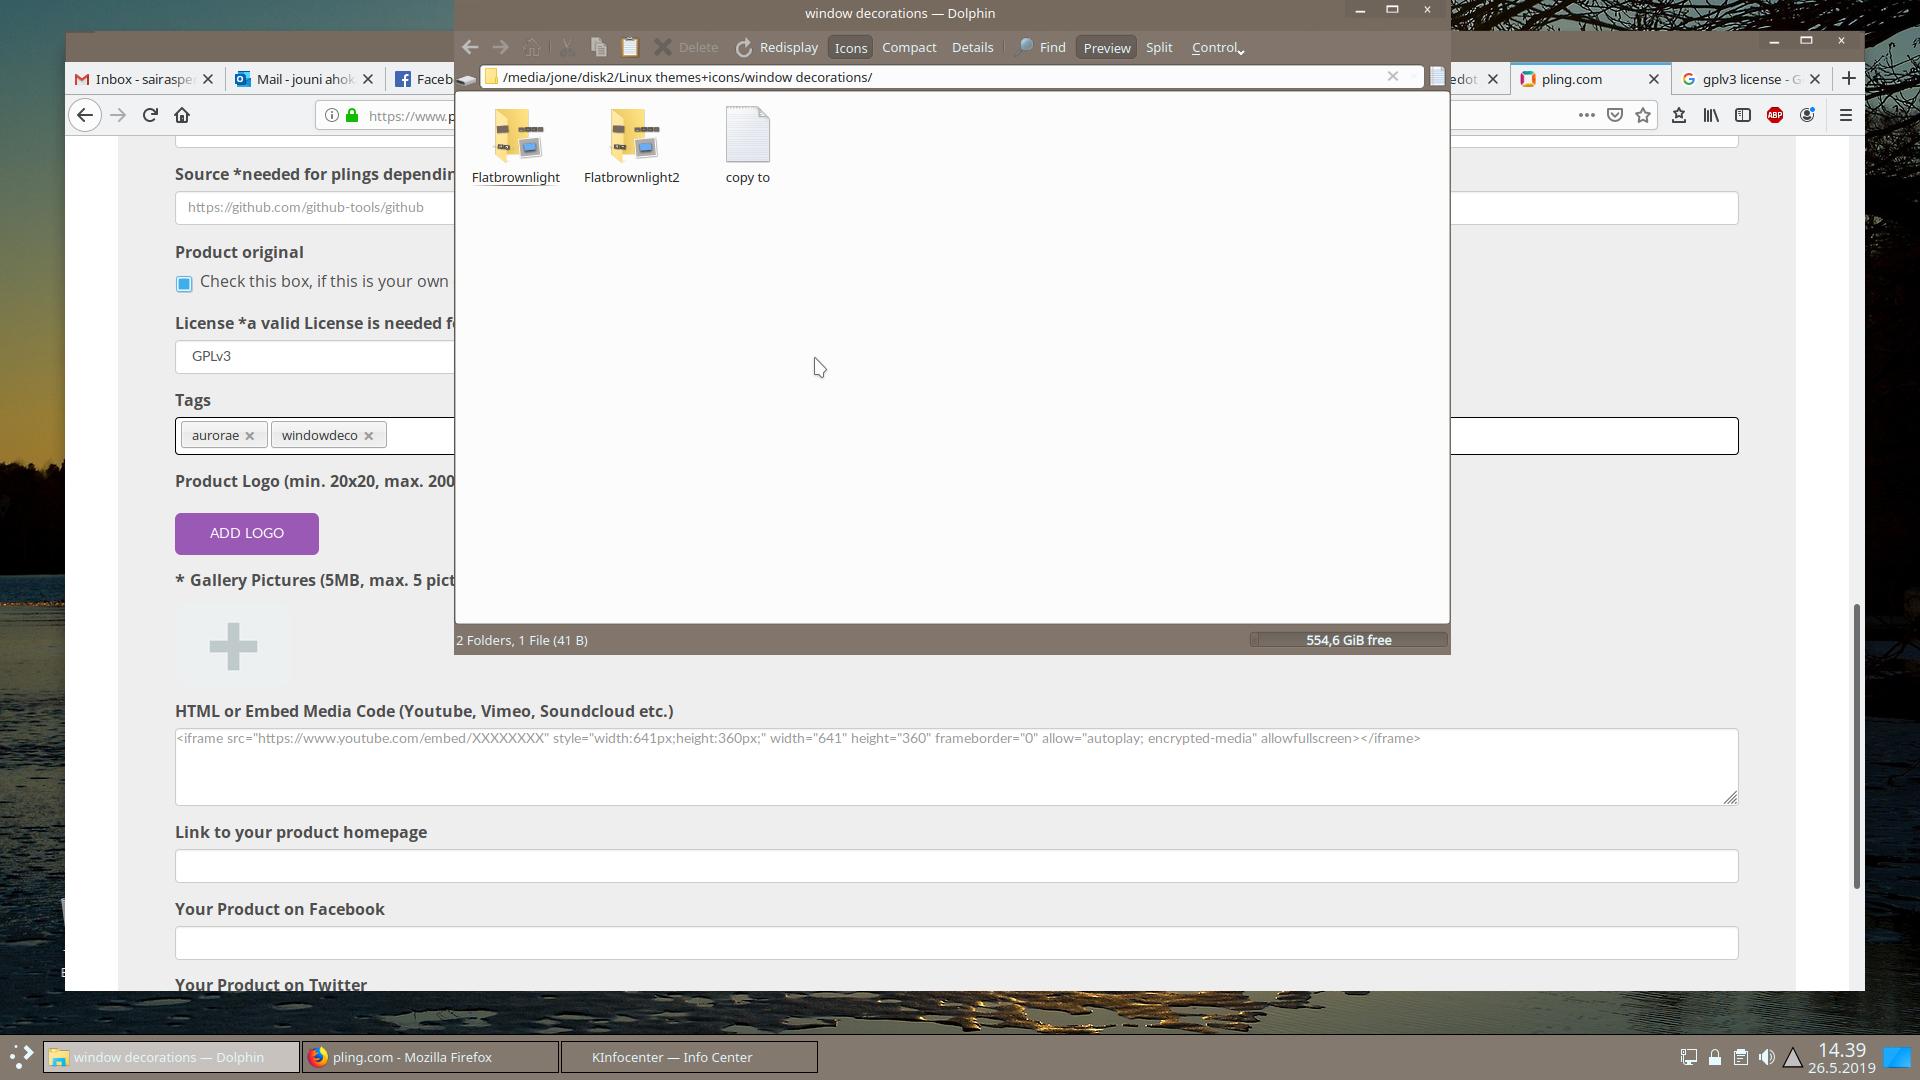
Task: Close the Inbox tab
Action: tap(208, 79)
